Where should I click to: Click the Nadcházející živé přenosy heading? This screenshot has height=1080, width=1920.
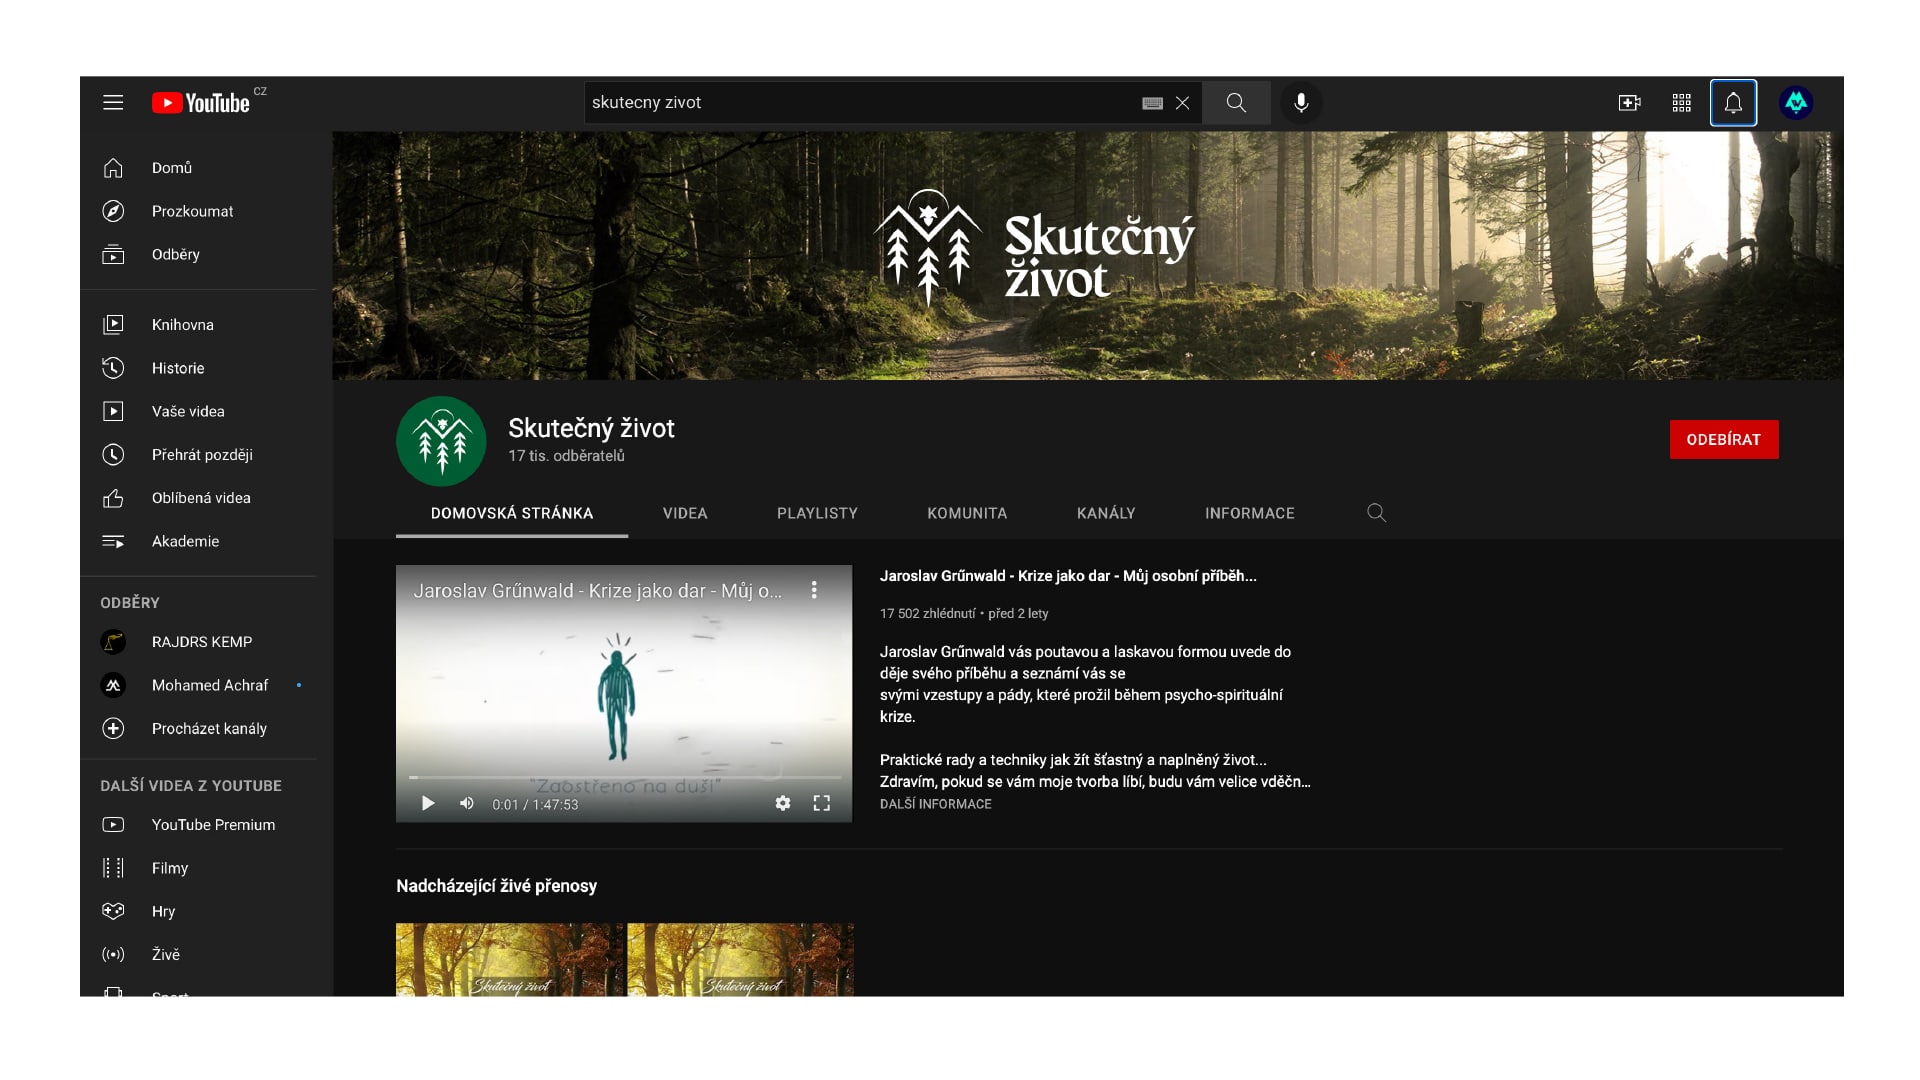[496, 886]
